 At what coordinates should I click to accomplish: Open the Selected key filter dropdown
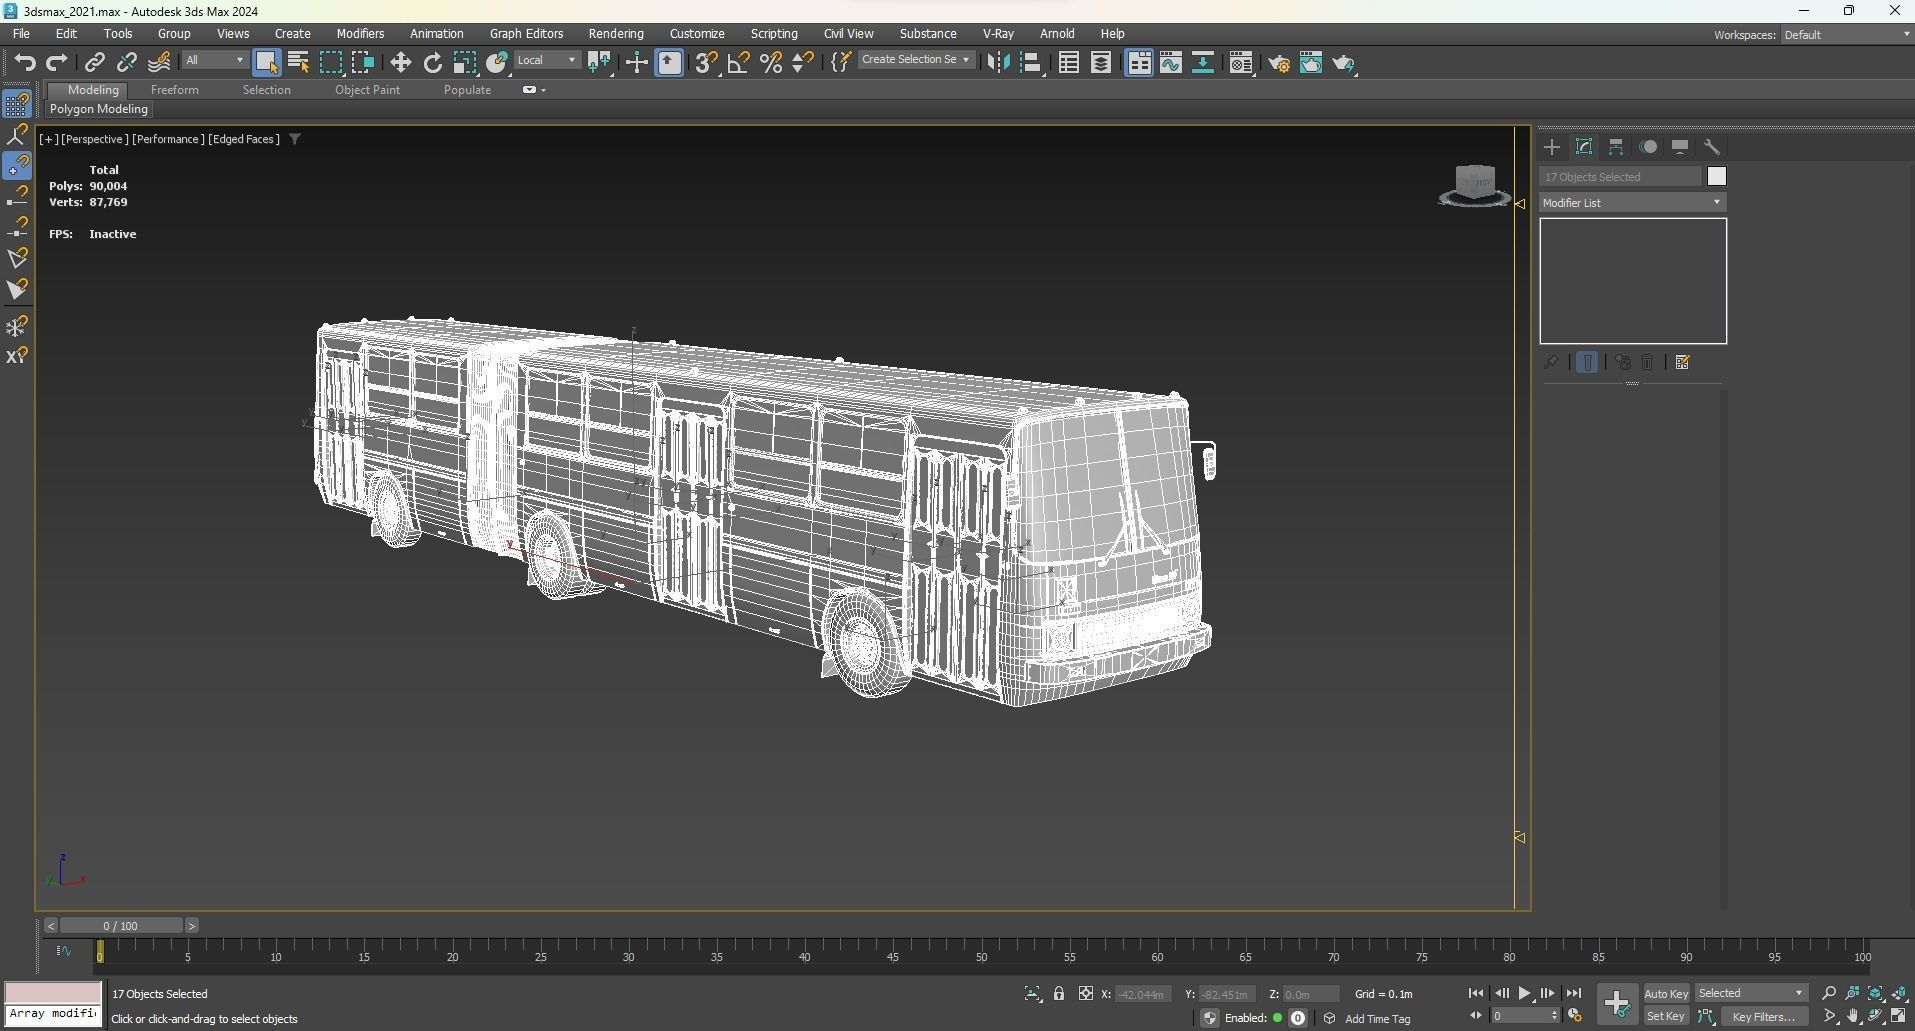coord(1751,993)
